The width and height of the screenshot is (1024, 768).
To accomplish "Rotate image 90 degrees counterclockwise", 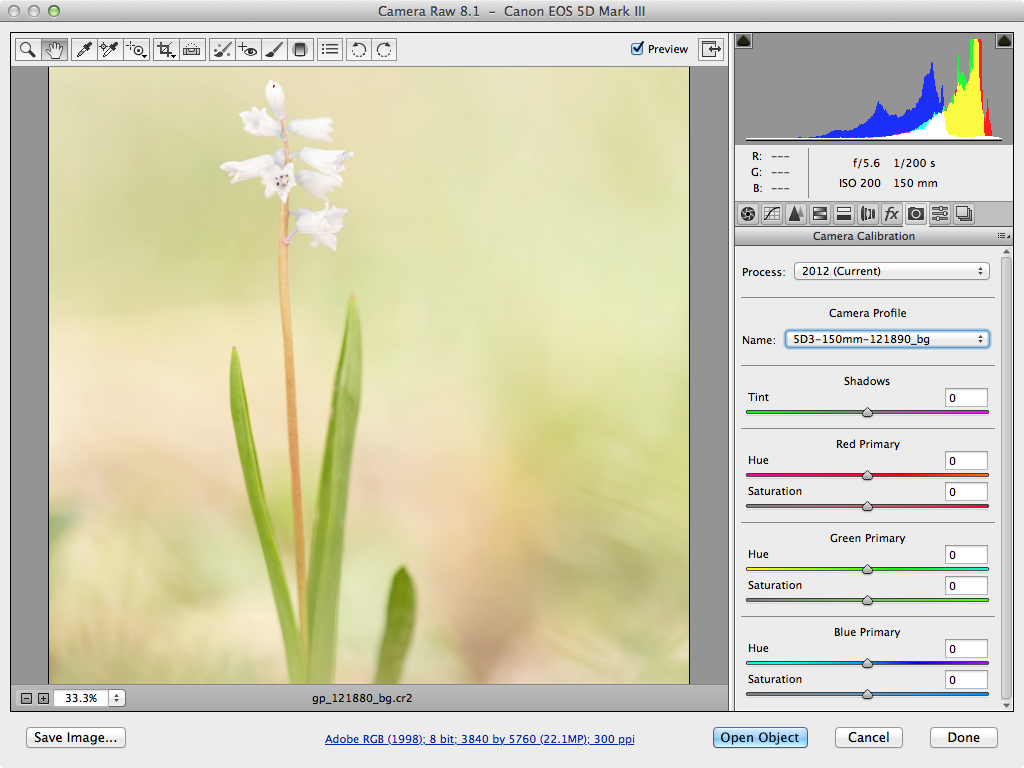I will pos(359,50).
